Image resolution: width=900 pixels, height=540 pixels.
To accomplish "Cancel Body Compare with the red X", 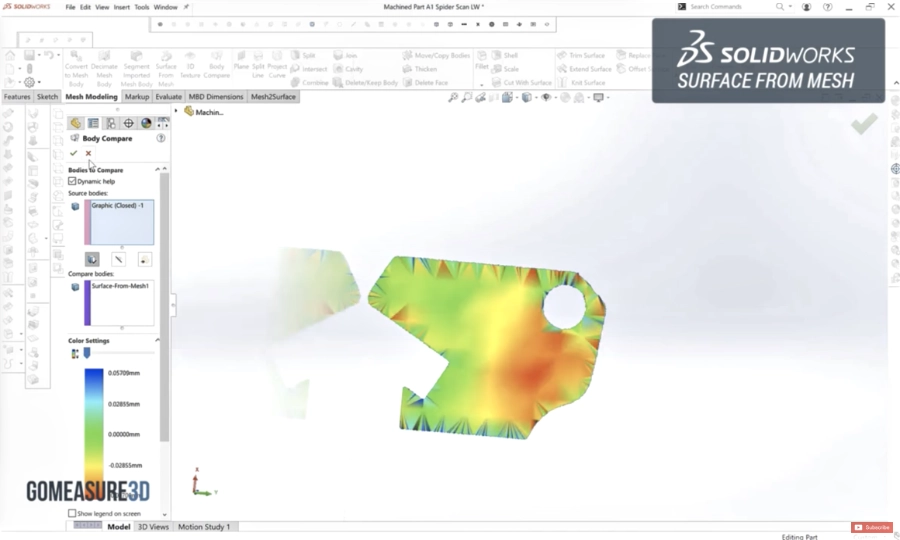I will [x=88, y=153].
